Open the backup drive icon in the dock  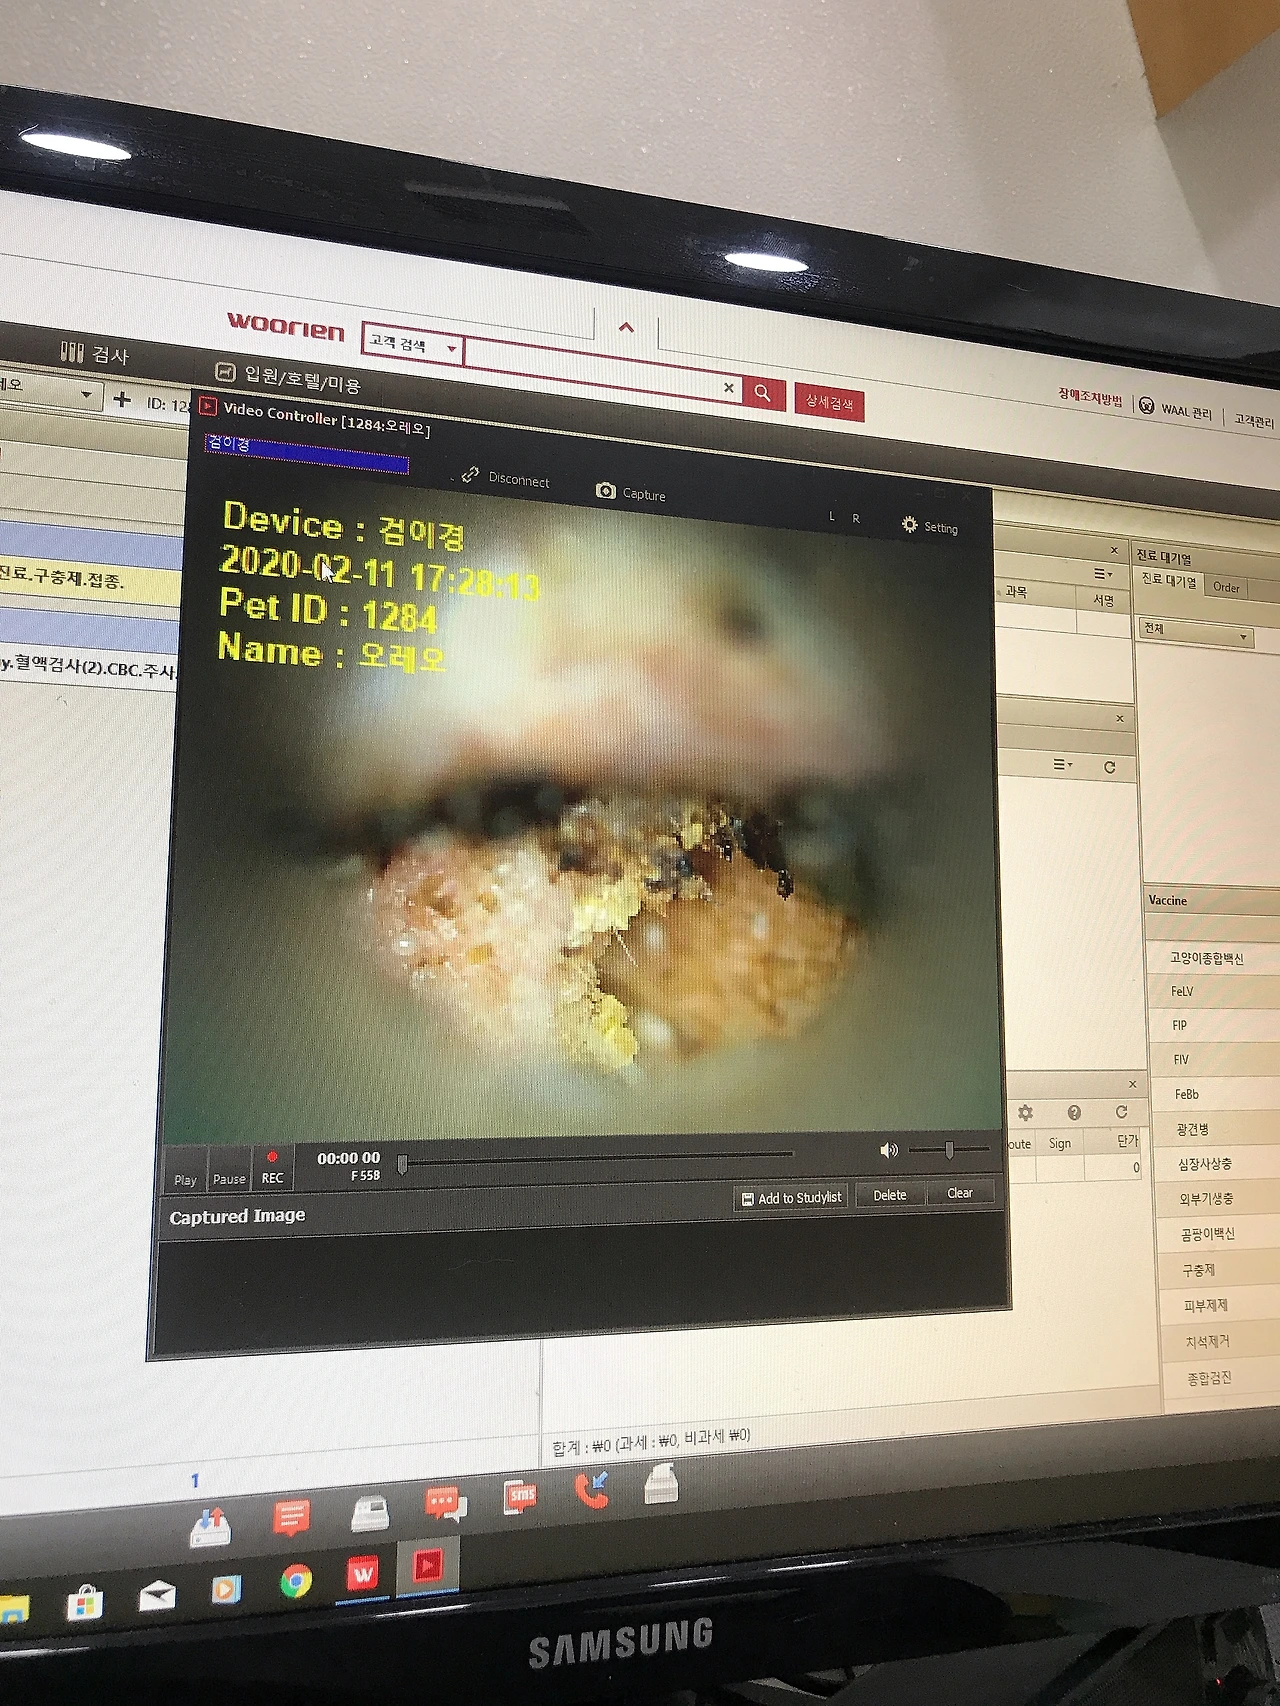coord(211,1526)
